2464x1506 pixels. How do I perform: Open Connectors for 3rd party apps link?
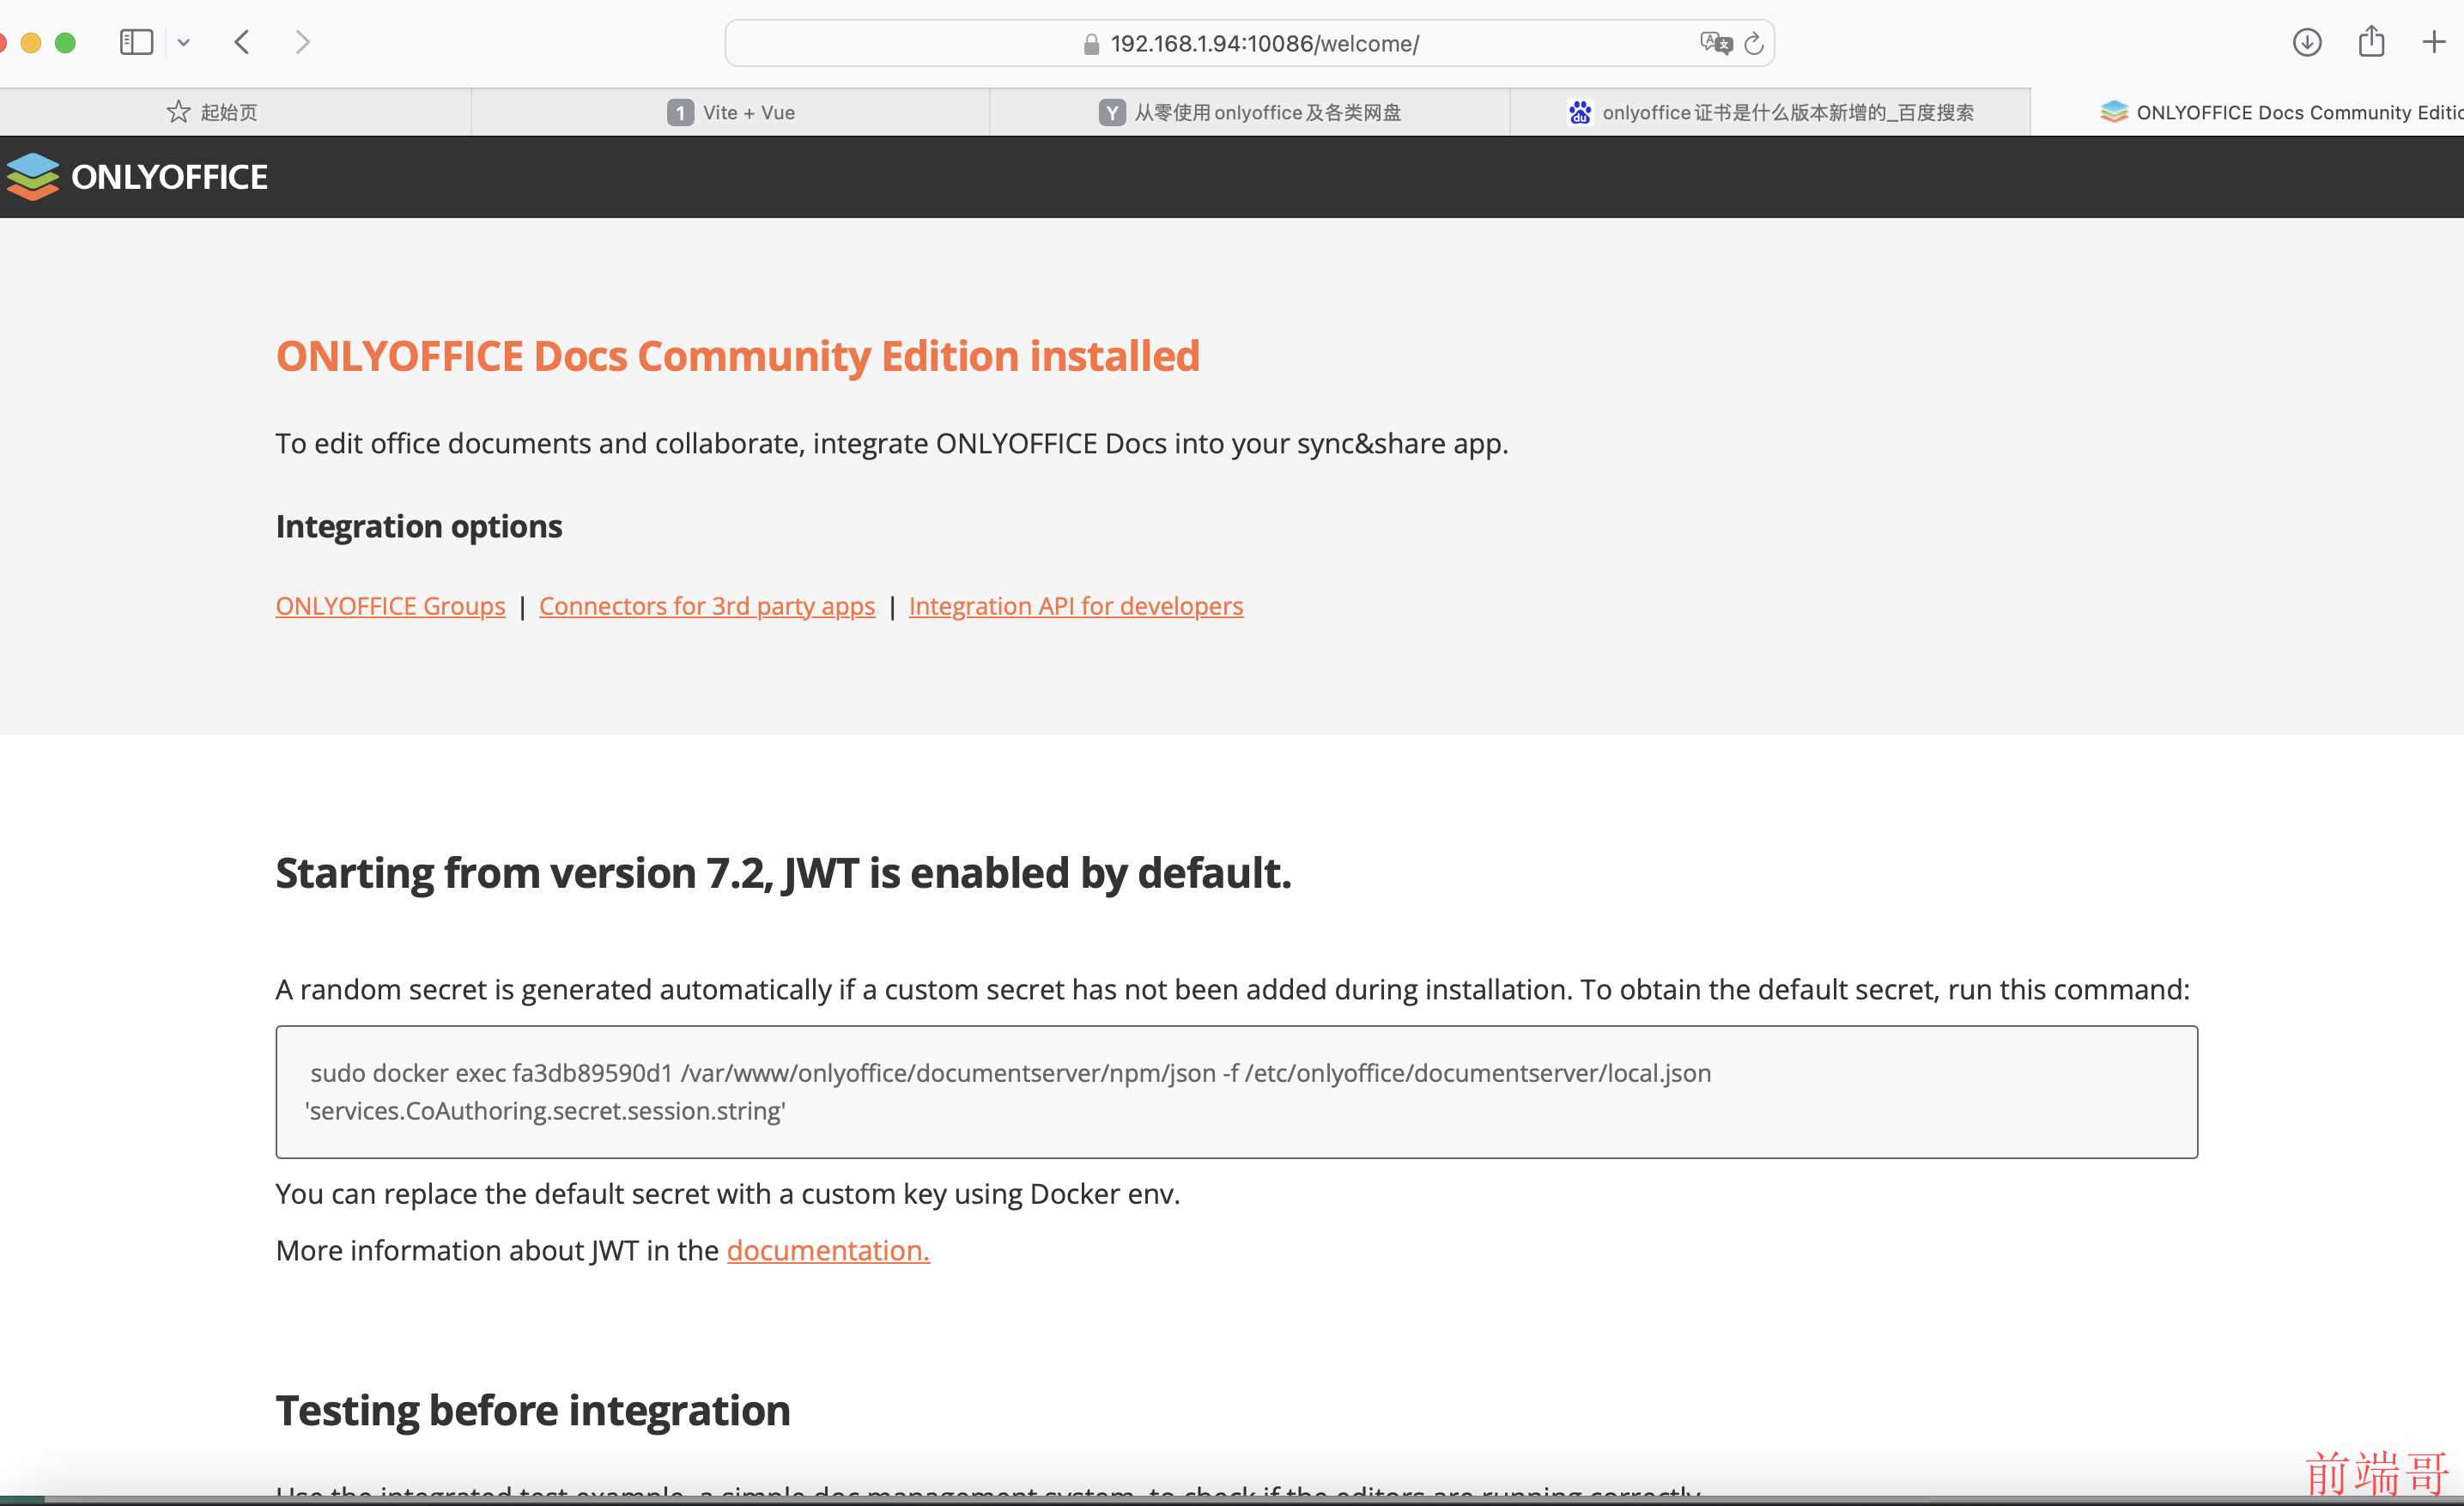coord(707,606)
